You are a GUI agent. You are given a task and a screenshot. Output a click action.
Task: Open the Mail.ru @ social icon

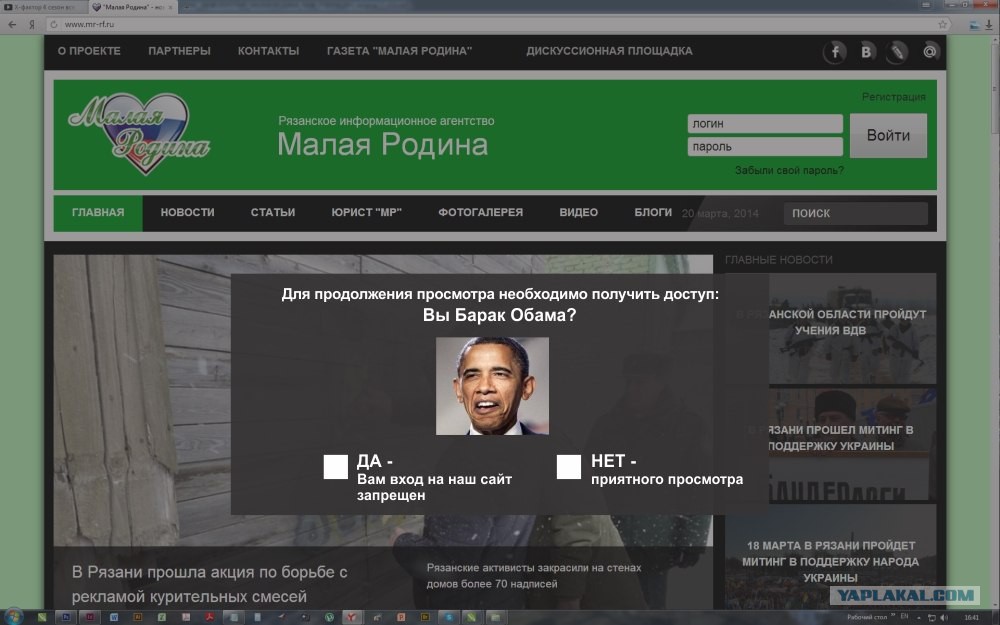click(x=930, y=51)
